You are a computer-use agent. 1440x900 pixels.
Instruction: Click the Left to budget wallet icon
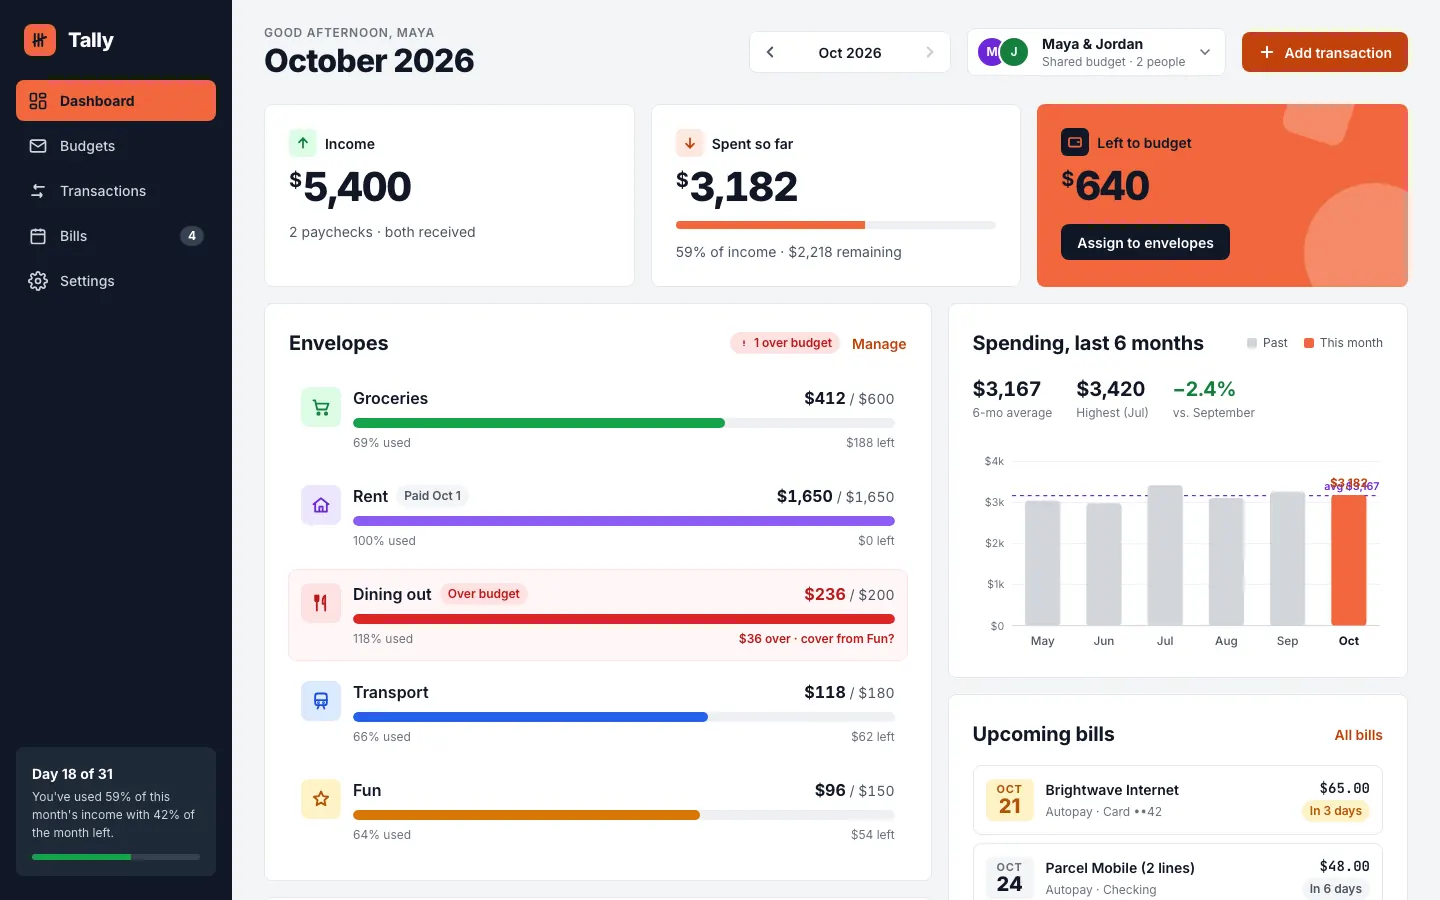click(1075, 142)
